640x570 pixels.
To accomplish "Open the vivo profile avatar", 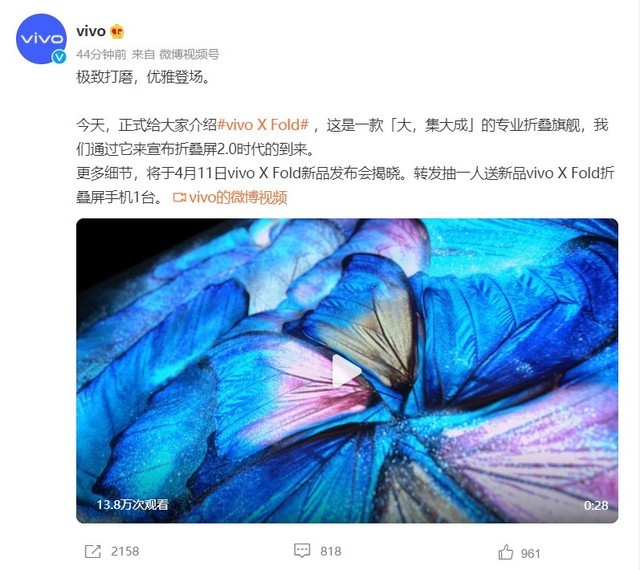I will (x=41, y=39).
